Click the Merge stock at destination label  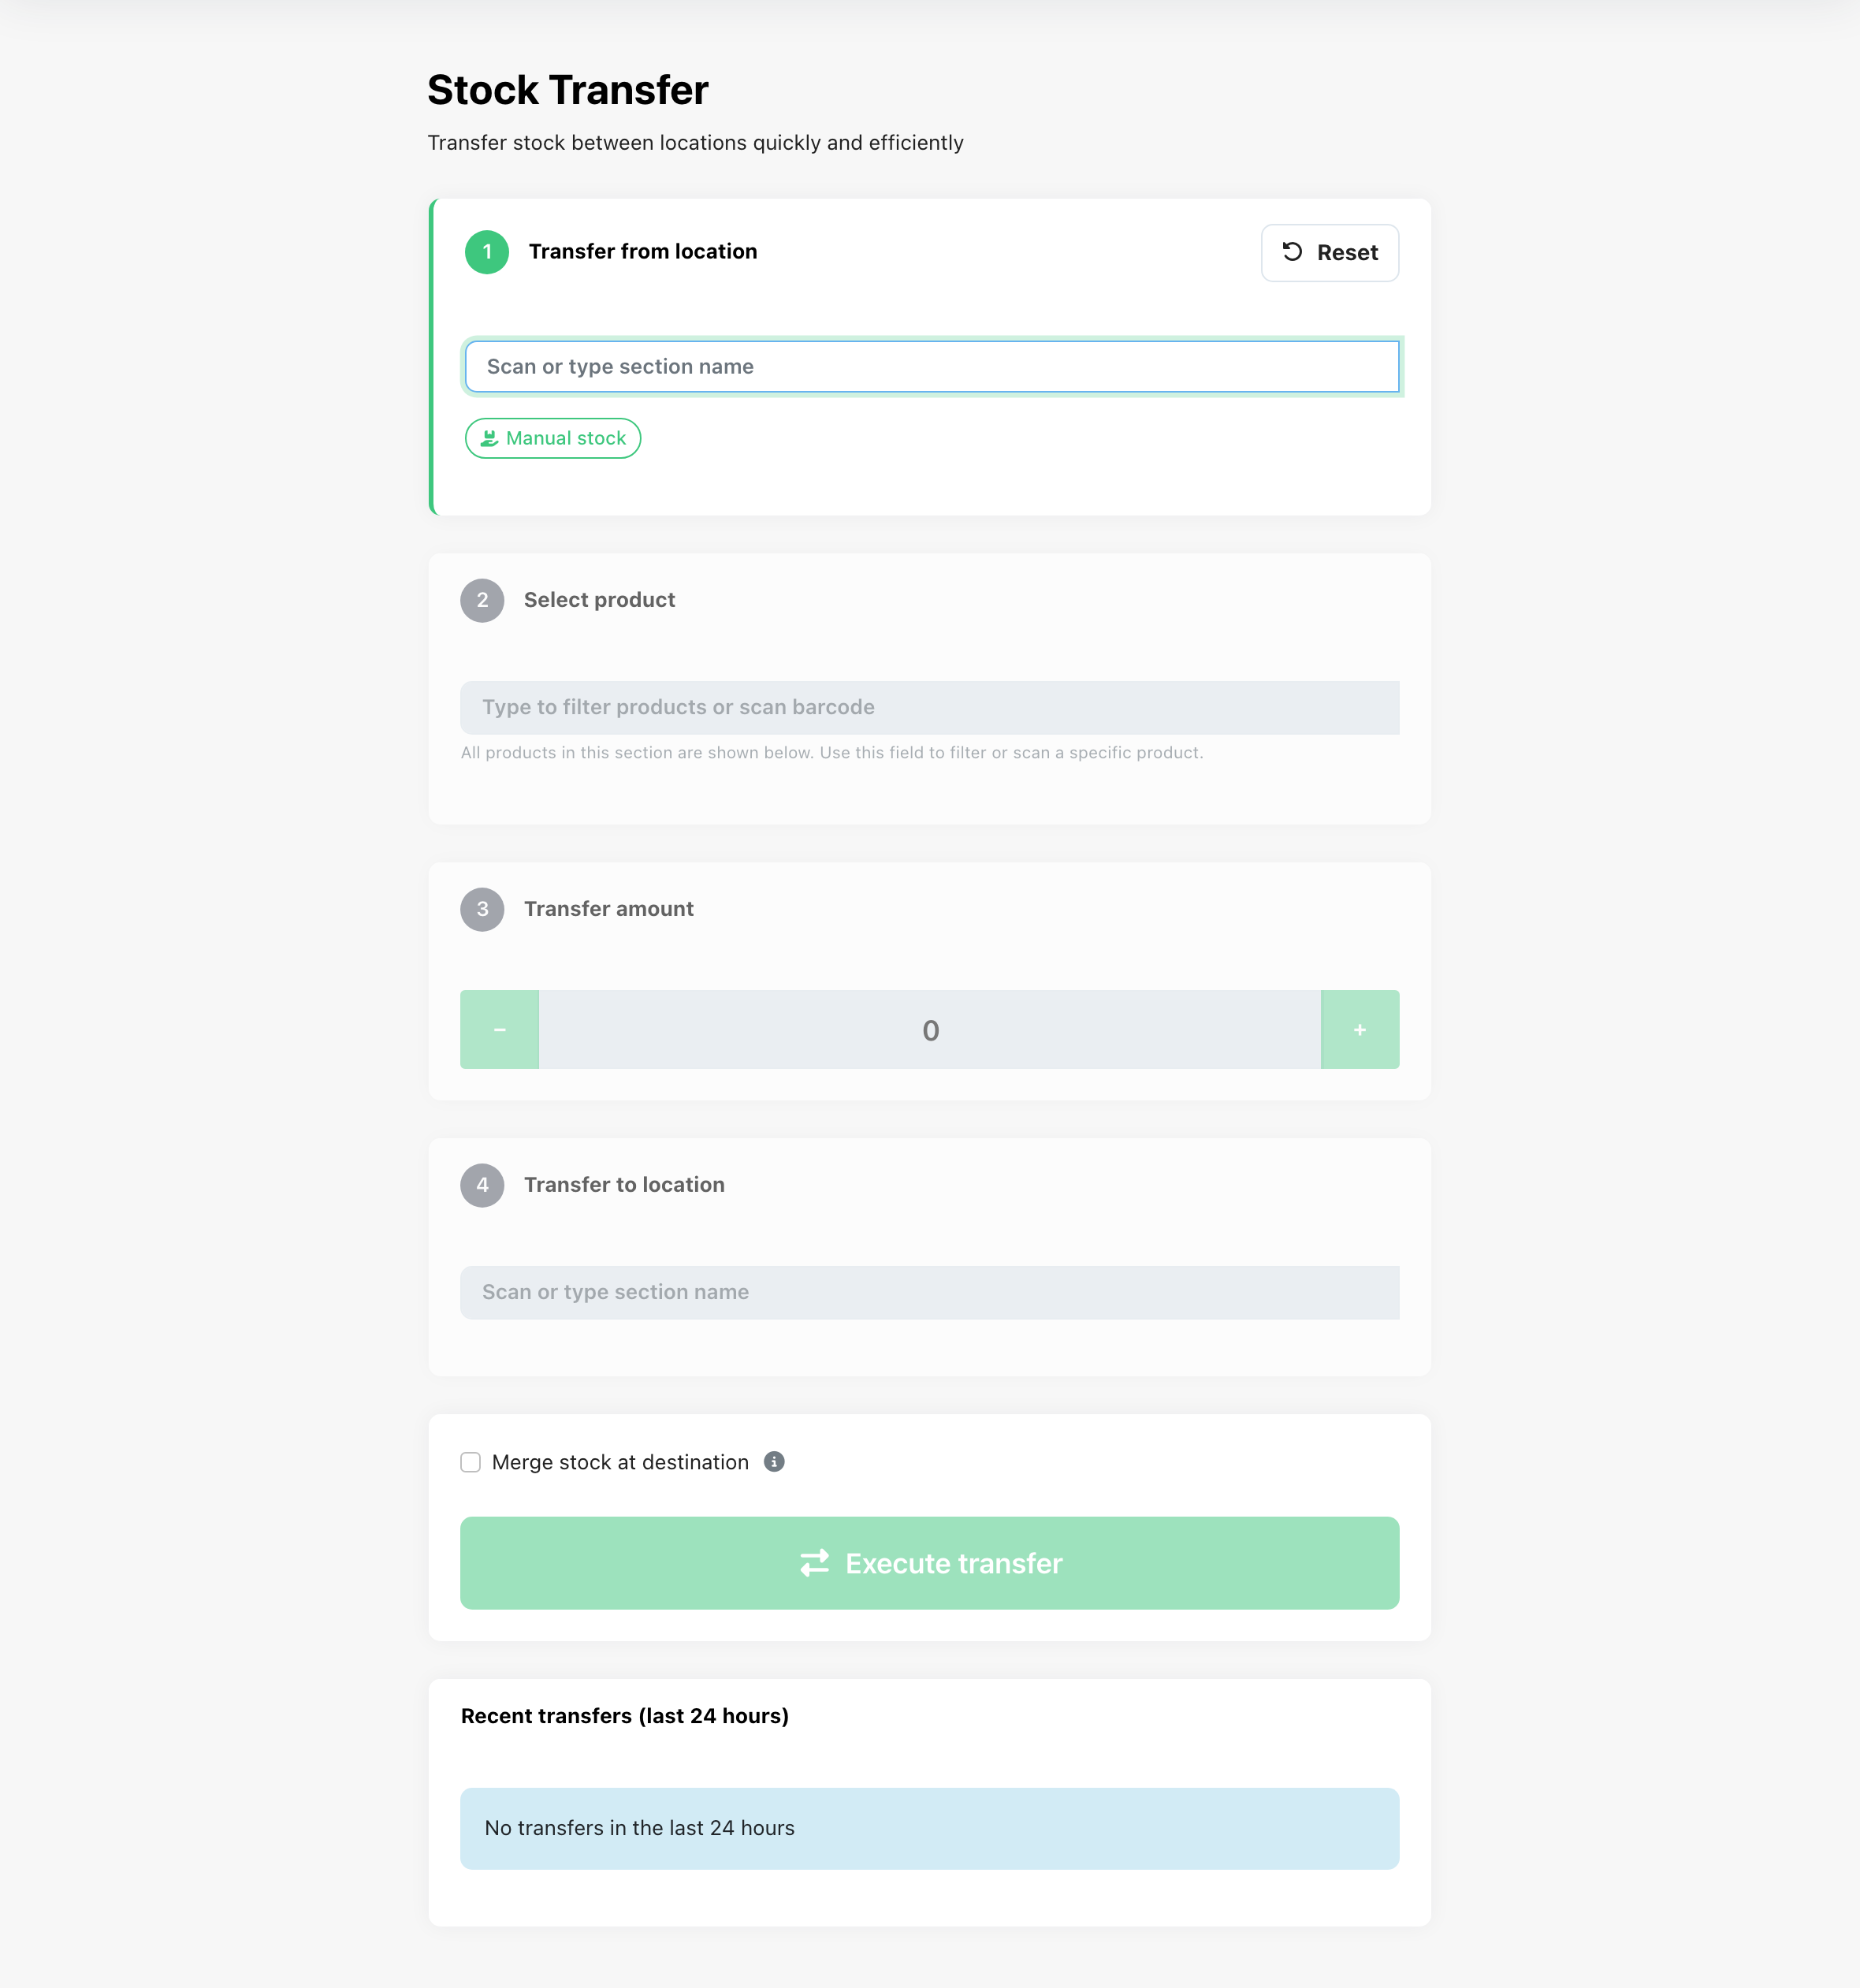point(620,1462)
